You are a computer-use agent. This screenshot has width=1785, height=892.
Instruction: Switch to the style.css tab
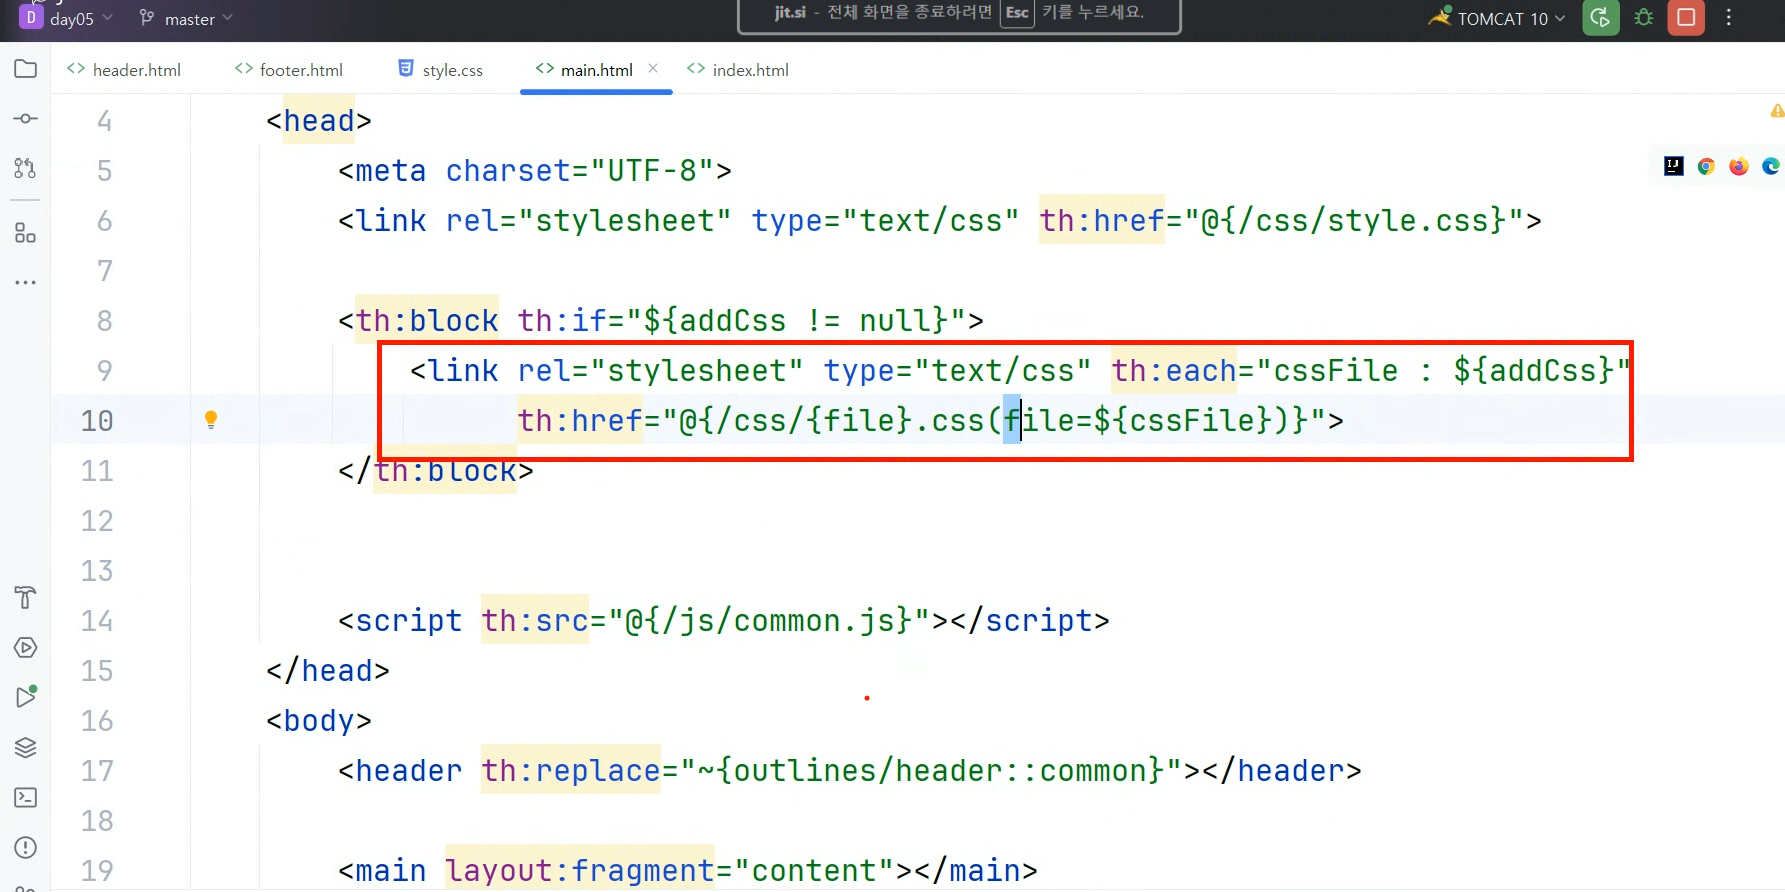pos(441,70)
